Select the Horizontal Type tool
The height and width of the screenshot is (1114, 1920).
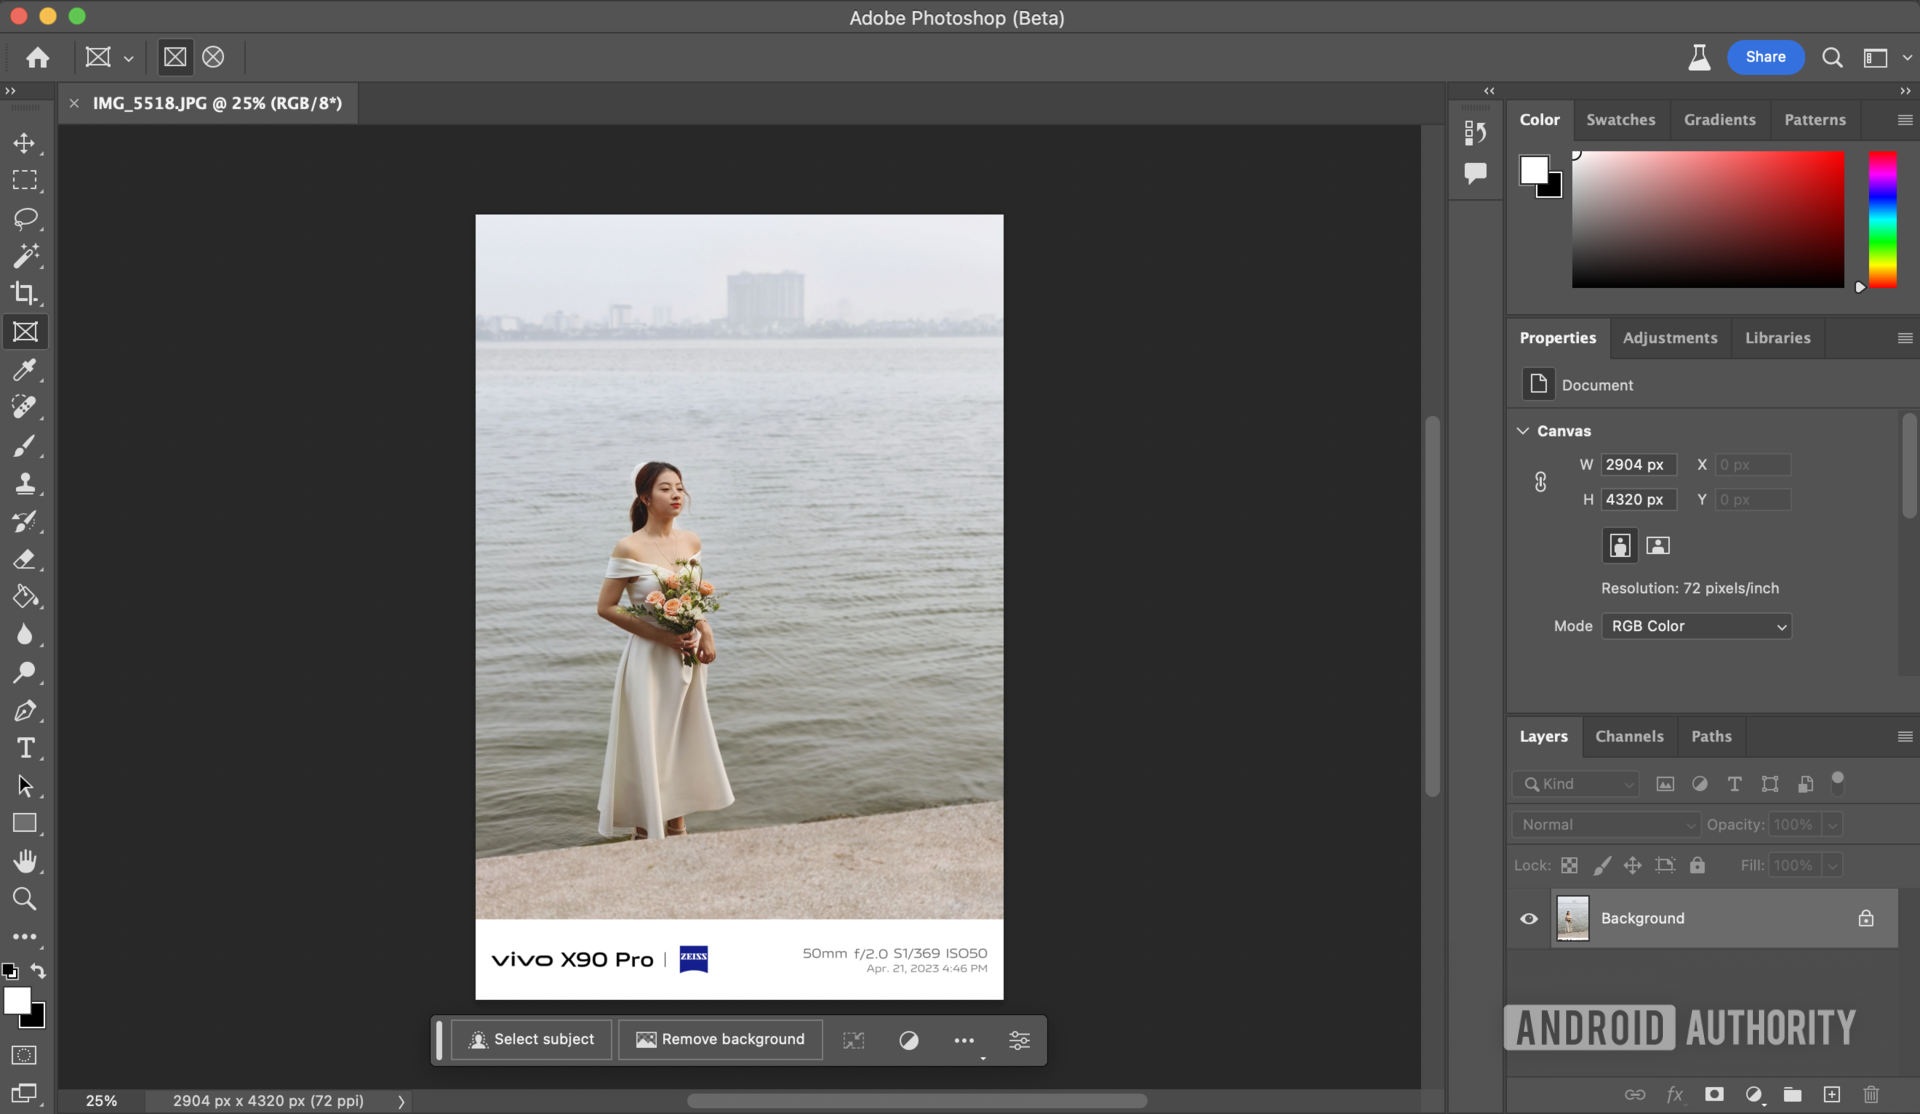click(x=25, y=748)
